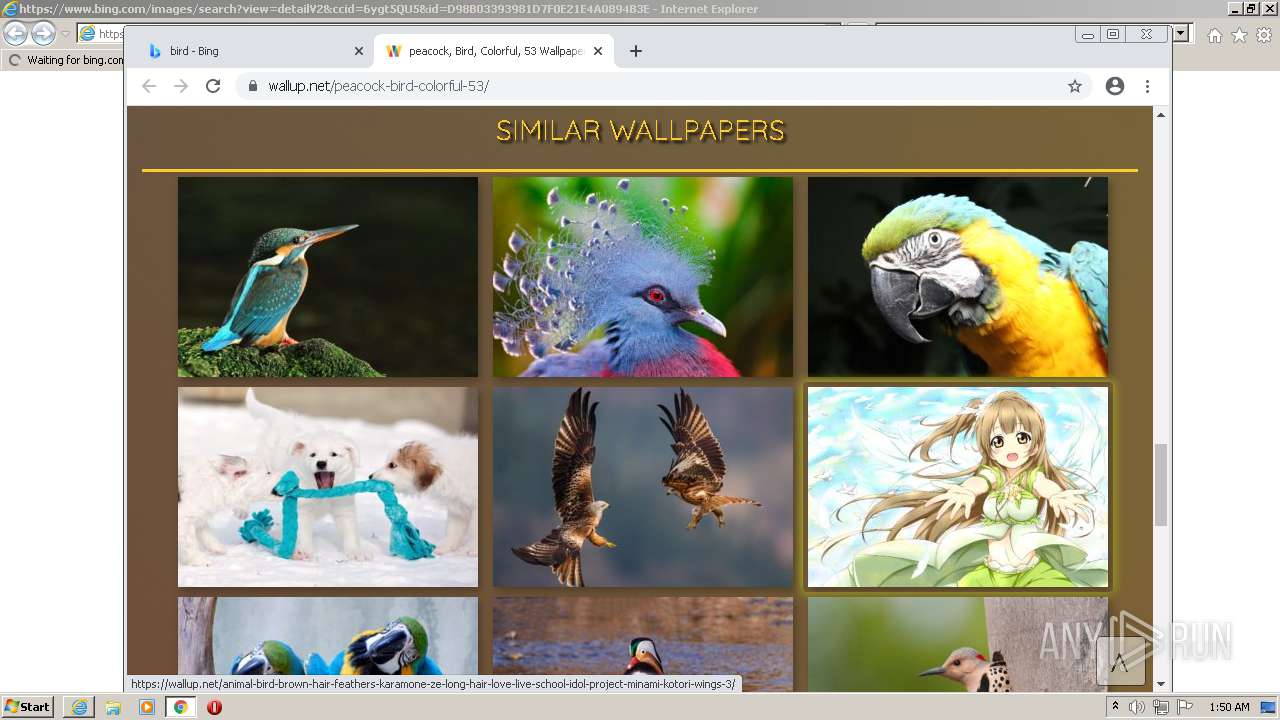1280x720 pixels.
Task: Click page scrollbar up arrow
Action: click(x=1161, y=115)
